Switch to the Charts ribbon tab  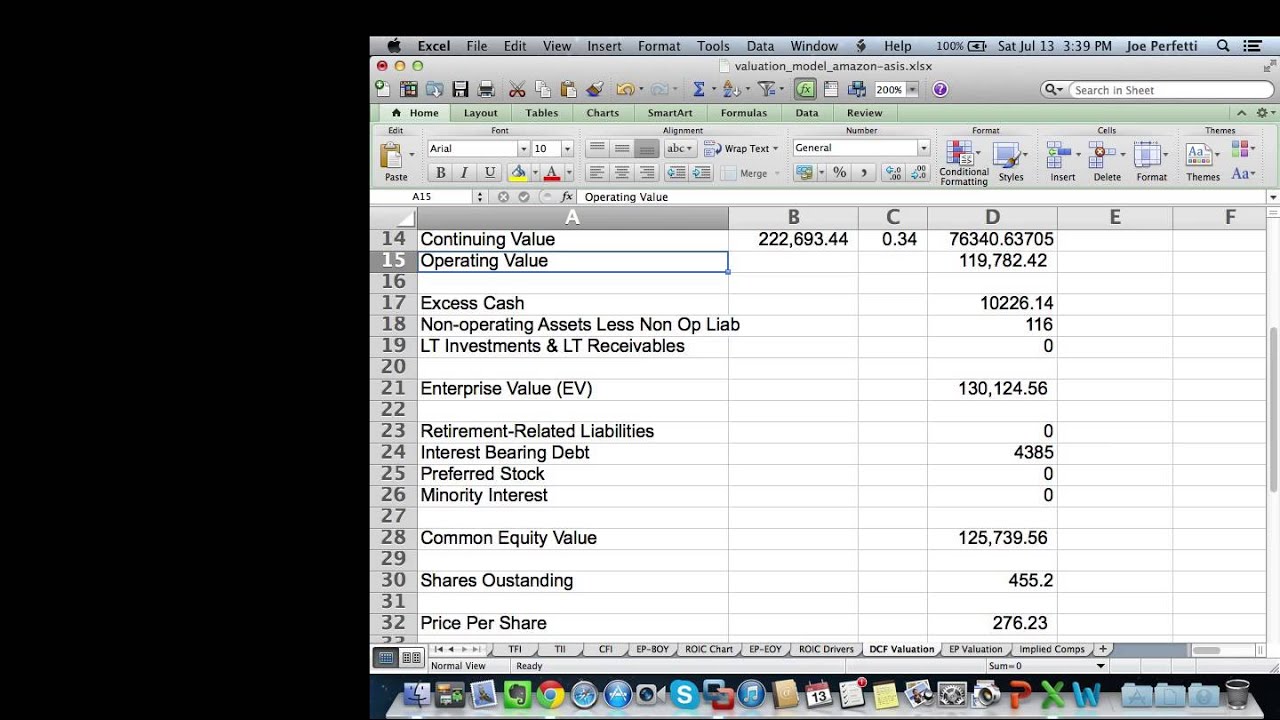pyautogui.click(x=602, y=113)
